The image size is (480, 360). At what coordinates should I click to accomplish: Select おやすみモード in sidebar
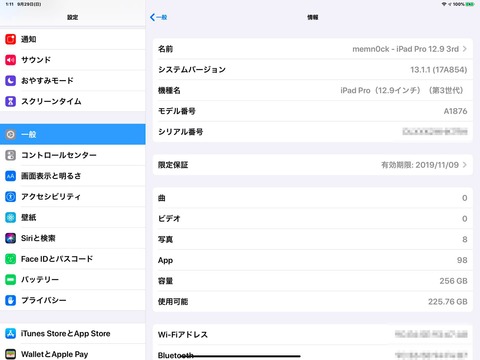[73, 80]
